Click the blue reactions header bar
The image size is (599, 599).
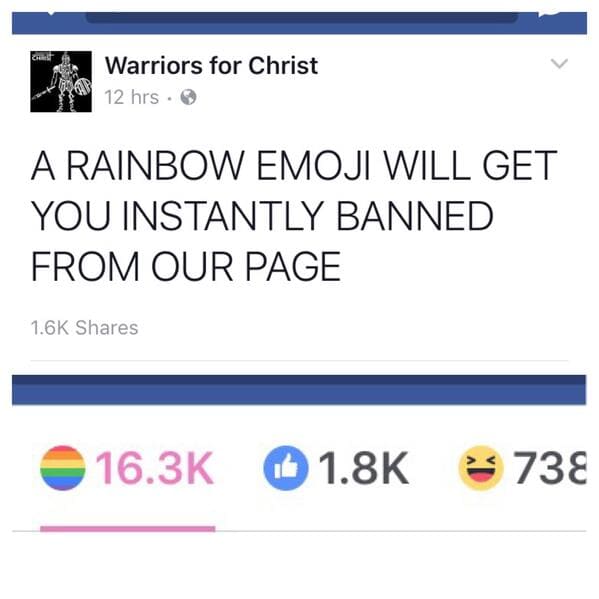point(299,390)
